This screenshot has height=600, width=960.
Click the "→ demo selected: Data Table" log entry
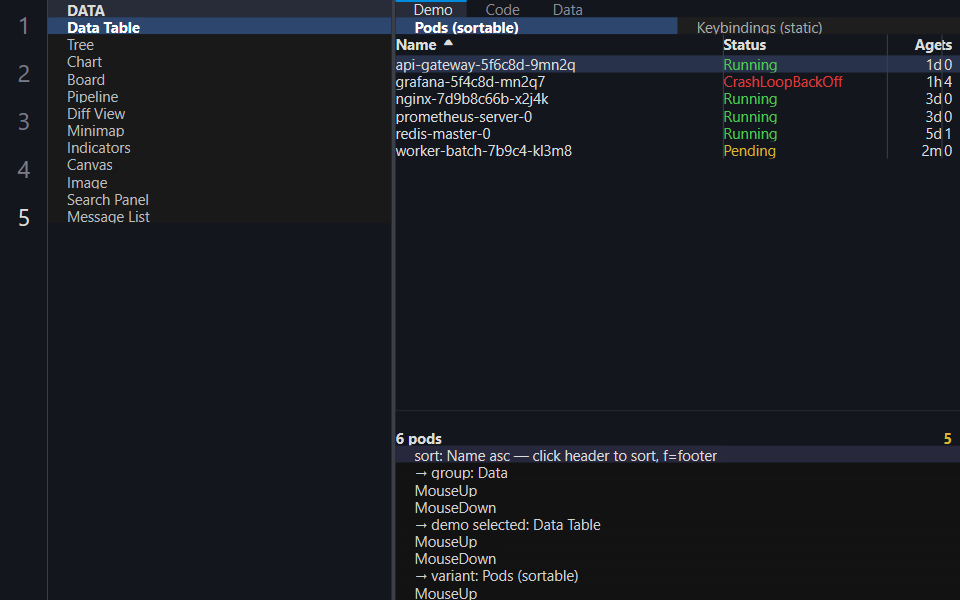pos(508,525)
